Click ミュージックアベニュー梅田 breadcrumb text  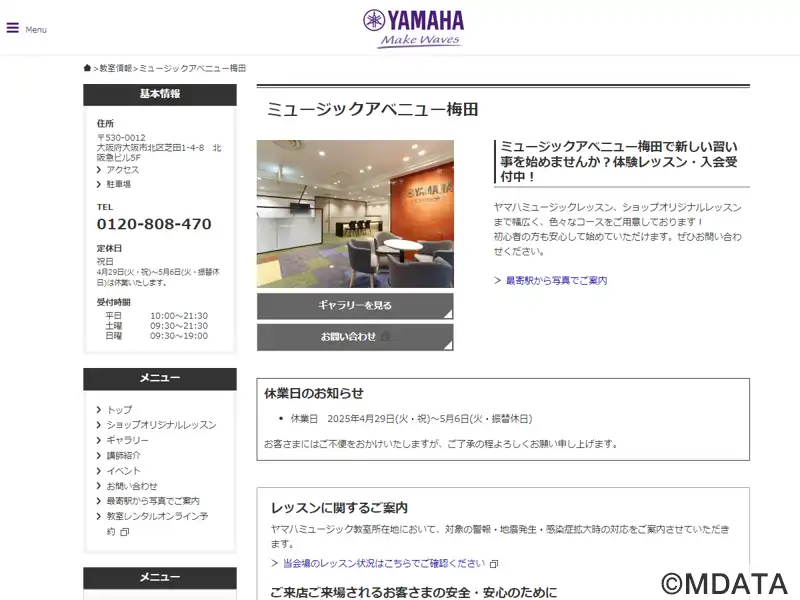pyautogui.click(x=192, y=68)
